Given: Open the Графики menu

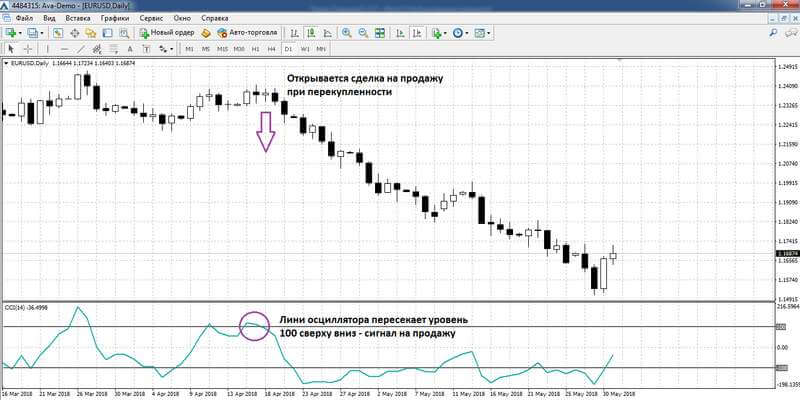Looking at the screenshot, I should point(115,18).
